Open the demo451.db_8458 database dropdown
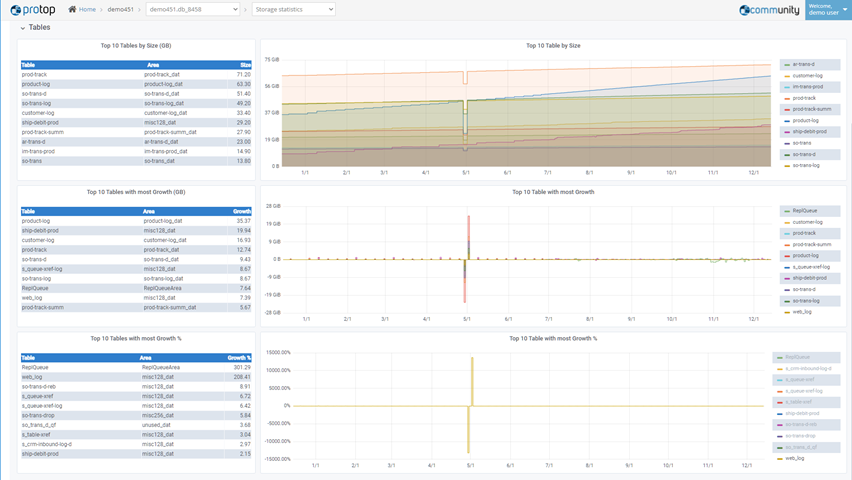This screenshot has height=480, width=852. (193, 9)
